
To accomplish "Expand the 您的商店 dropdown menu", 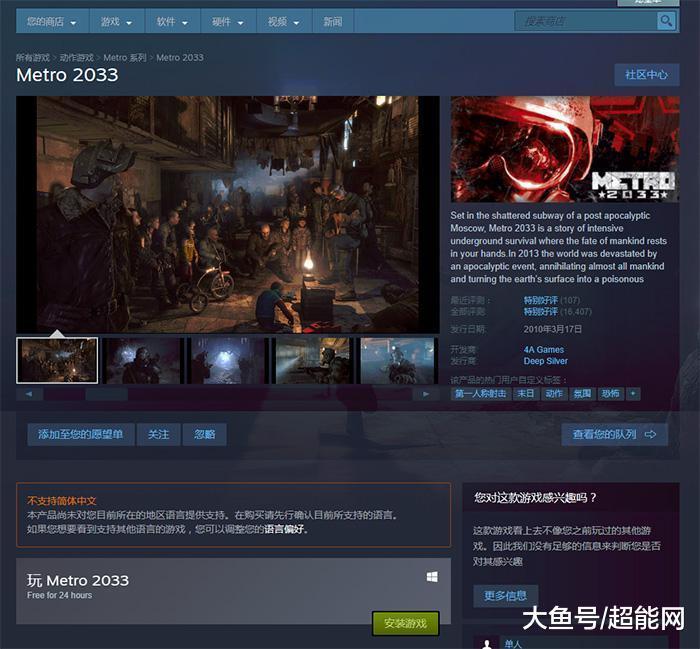I will 52,21.
